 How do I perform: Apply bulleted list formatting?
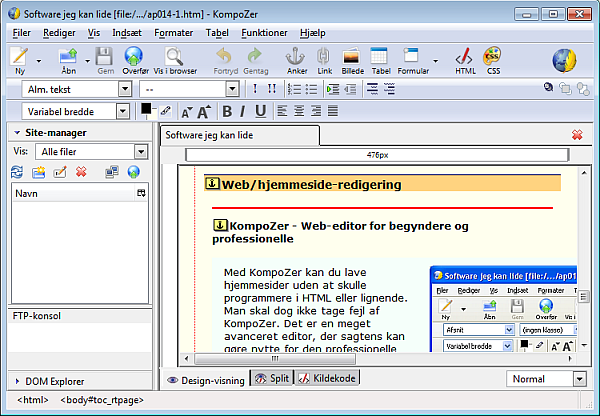pyautogui.click(x=311, y=89)
